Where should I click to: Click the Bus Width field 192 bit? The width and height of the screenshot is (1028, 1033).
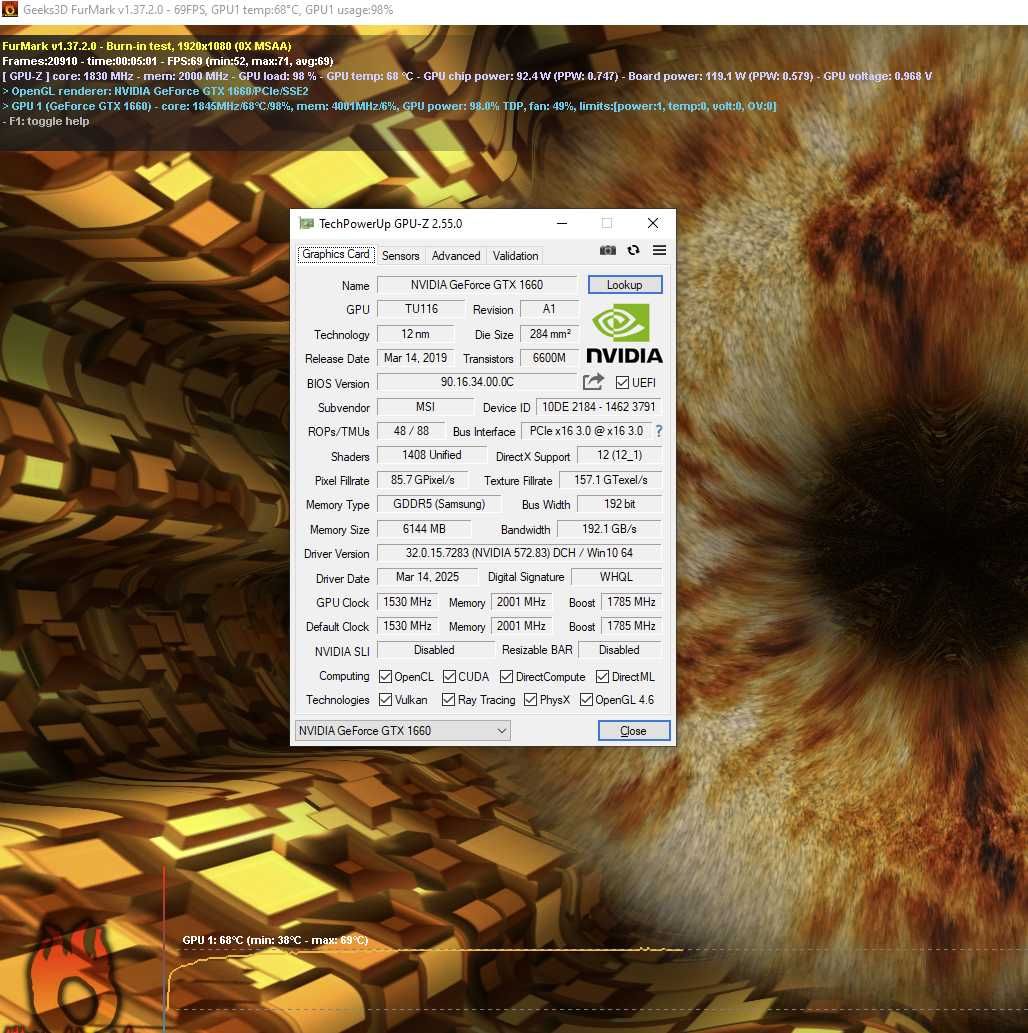[x=619, y=504]
